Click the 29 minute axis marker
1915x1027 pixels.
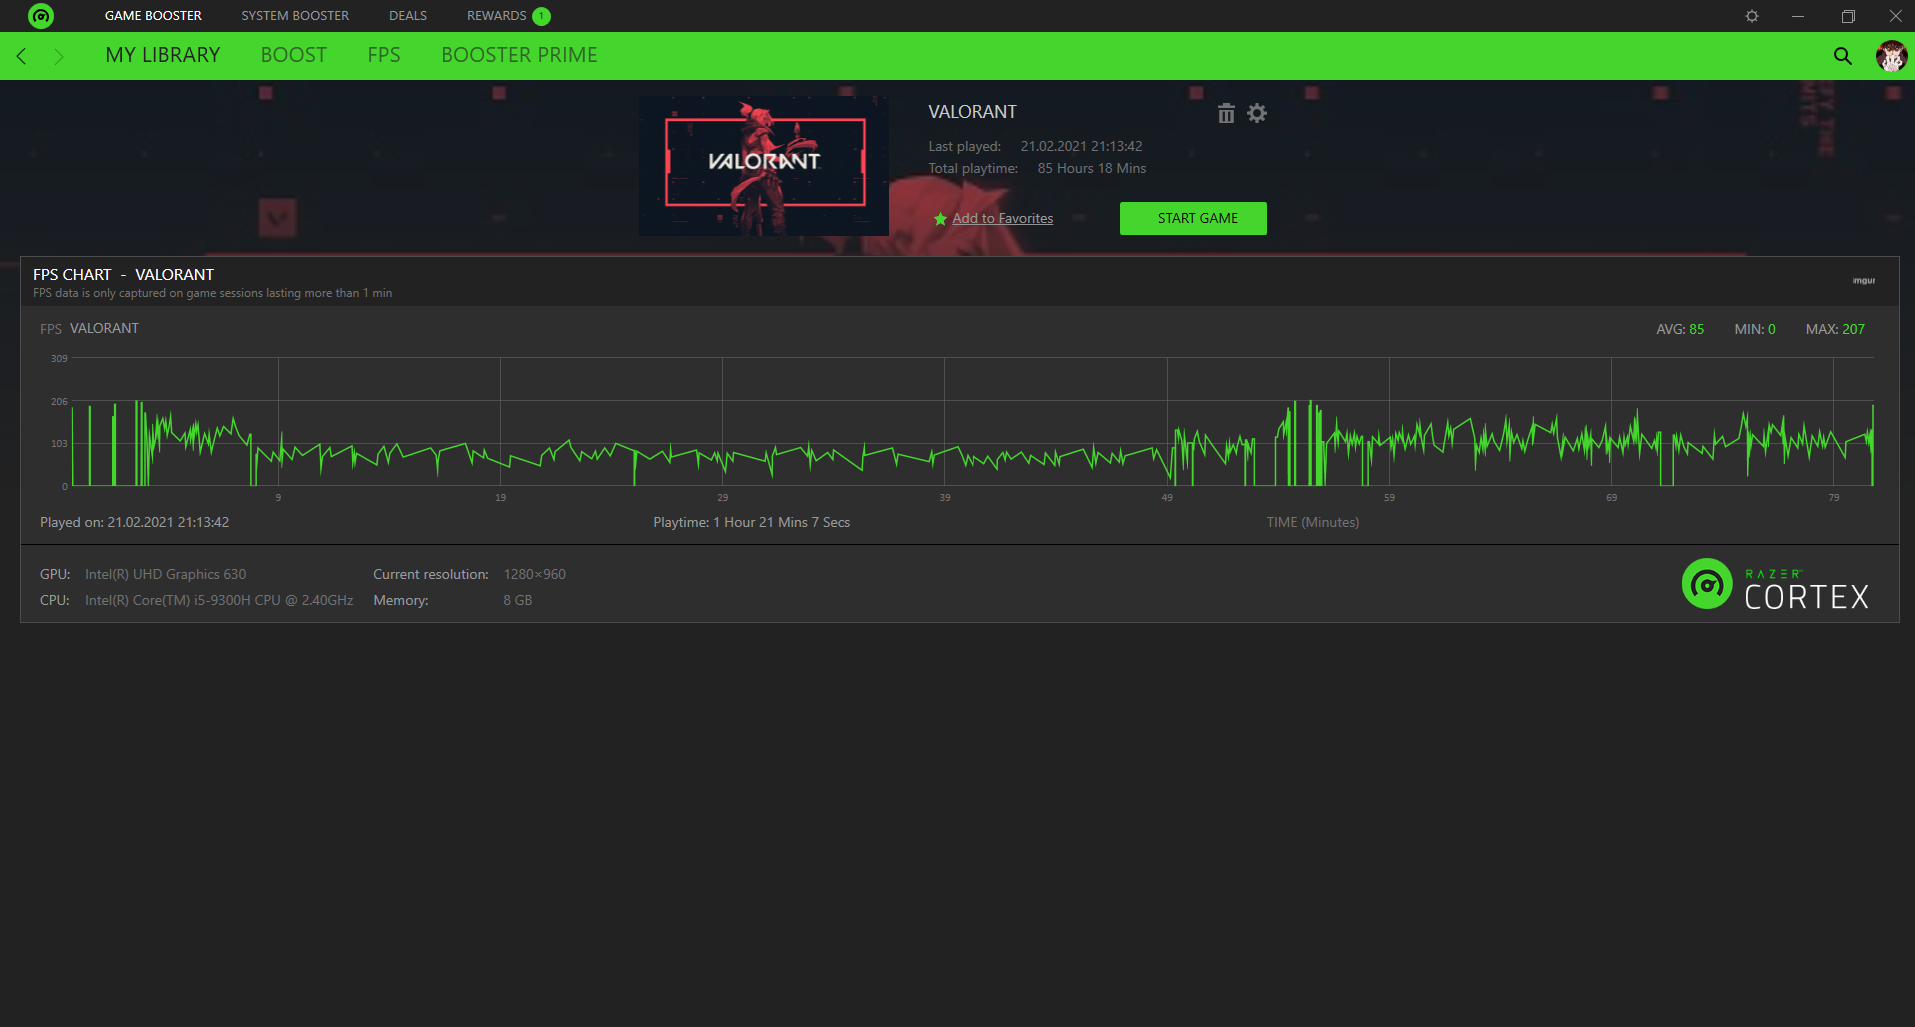723,497
